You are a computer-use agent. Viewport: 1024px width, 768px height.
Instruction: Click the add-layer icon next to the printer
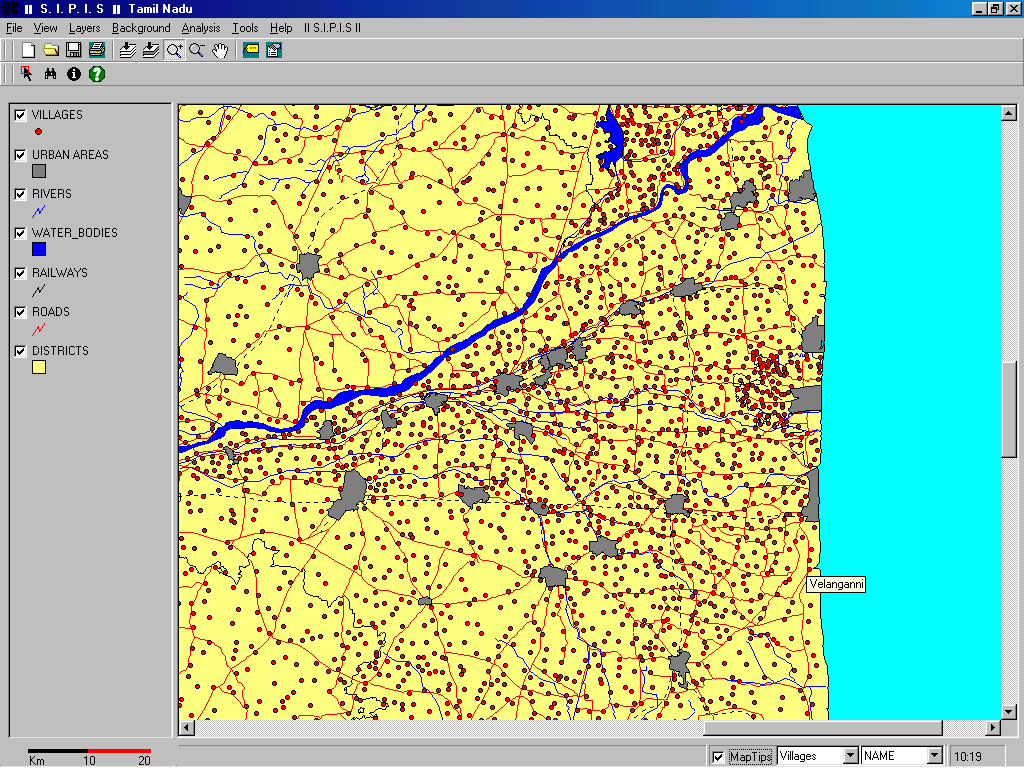[128, 50]
